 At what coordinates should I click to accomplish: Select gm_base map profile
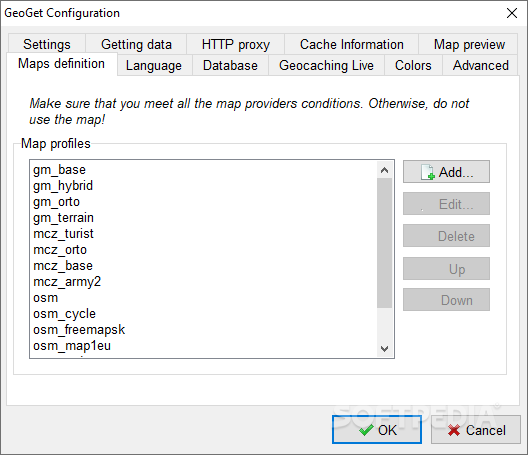[x=204, y=169]
